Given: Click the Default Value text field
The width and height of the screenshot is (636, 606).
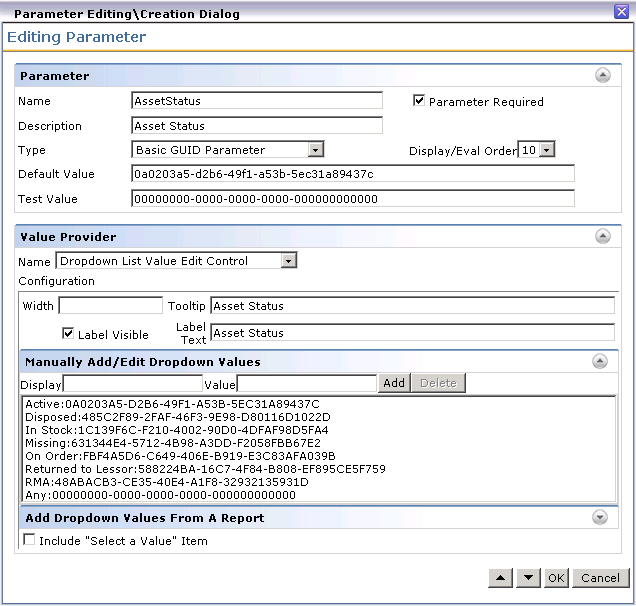Looking at the screenshot, I should point(353,174).
